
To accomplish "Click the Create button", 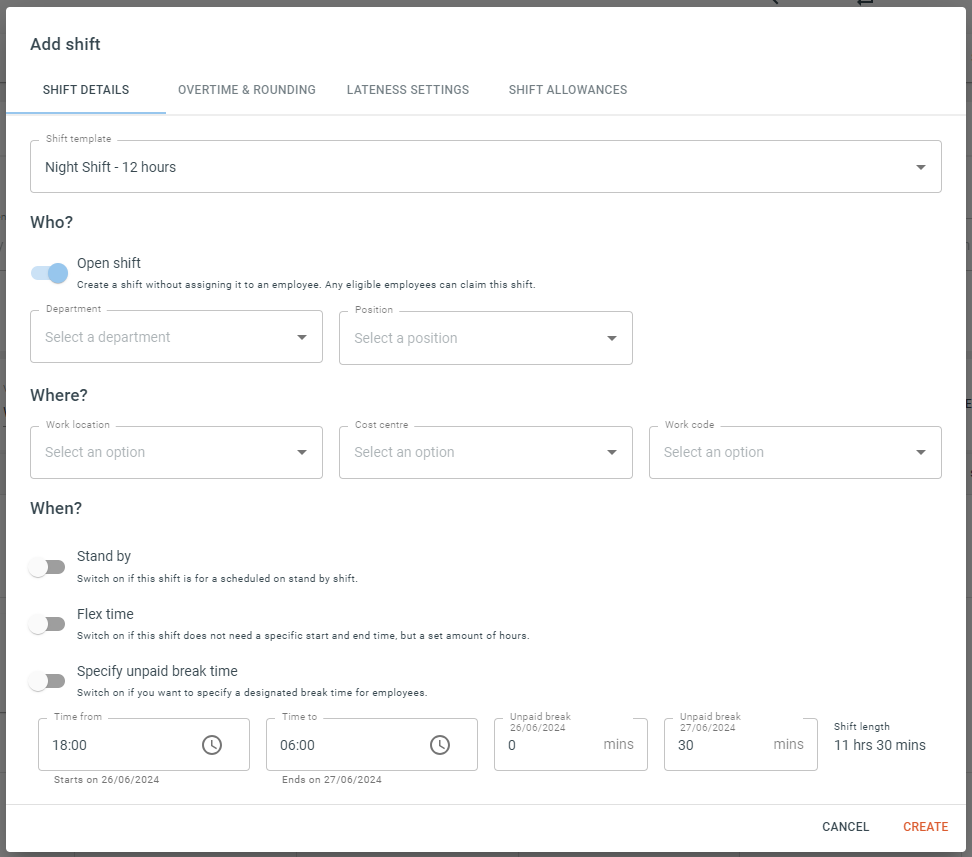I will click(x=926, y=827).
